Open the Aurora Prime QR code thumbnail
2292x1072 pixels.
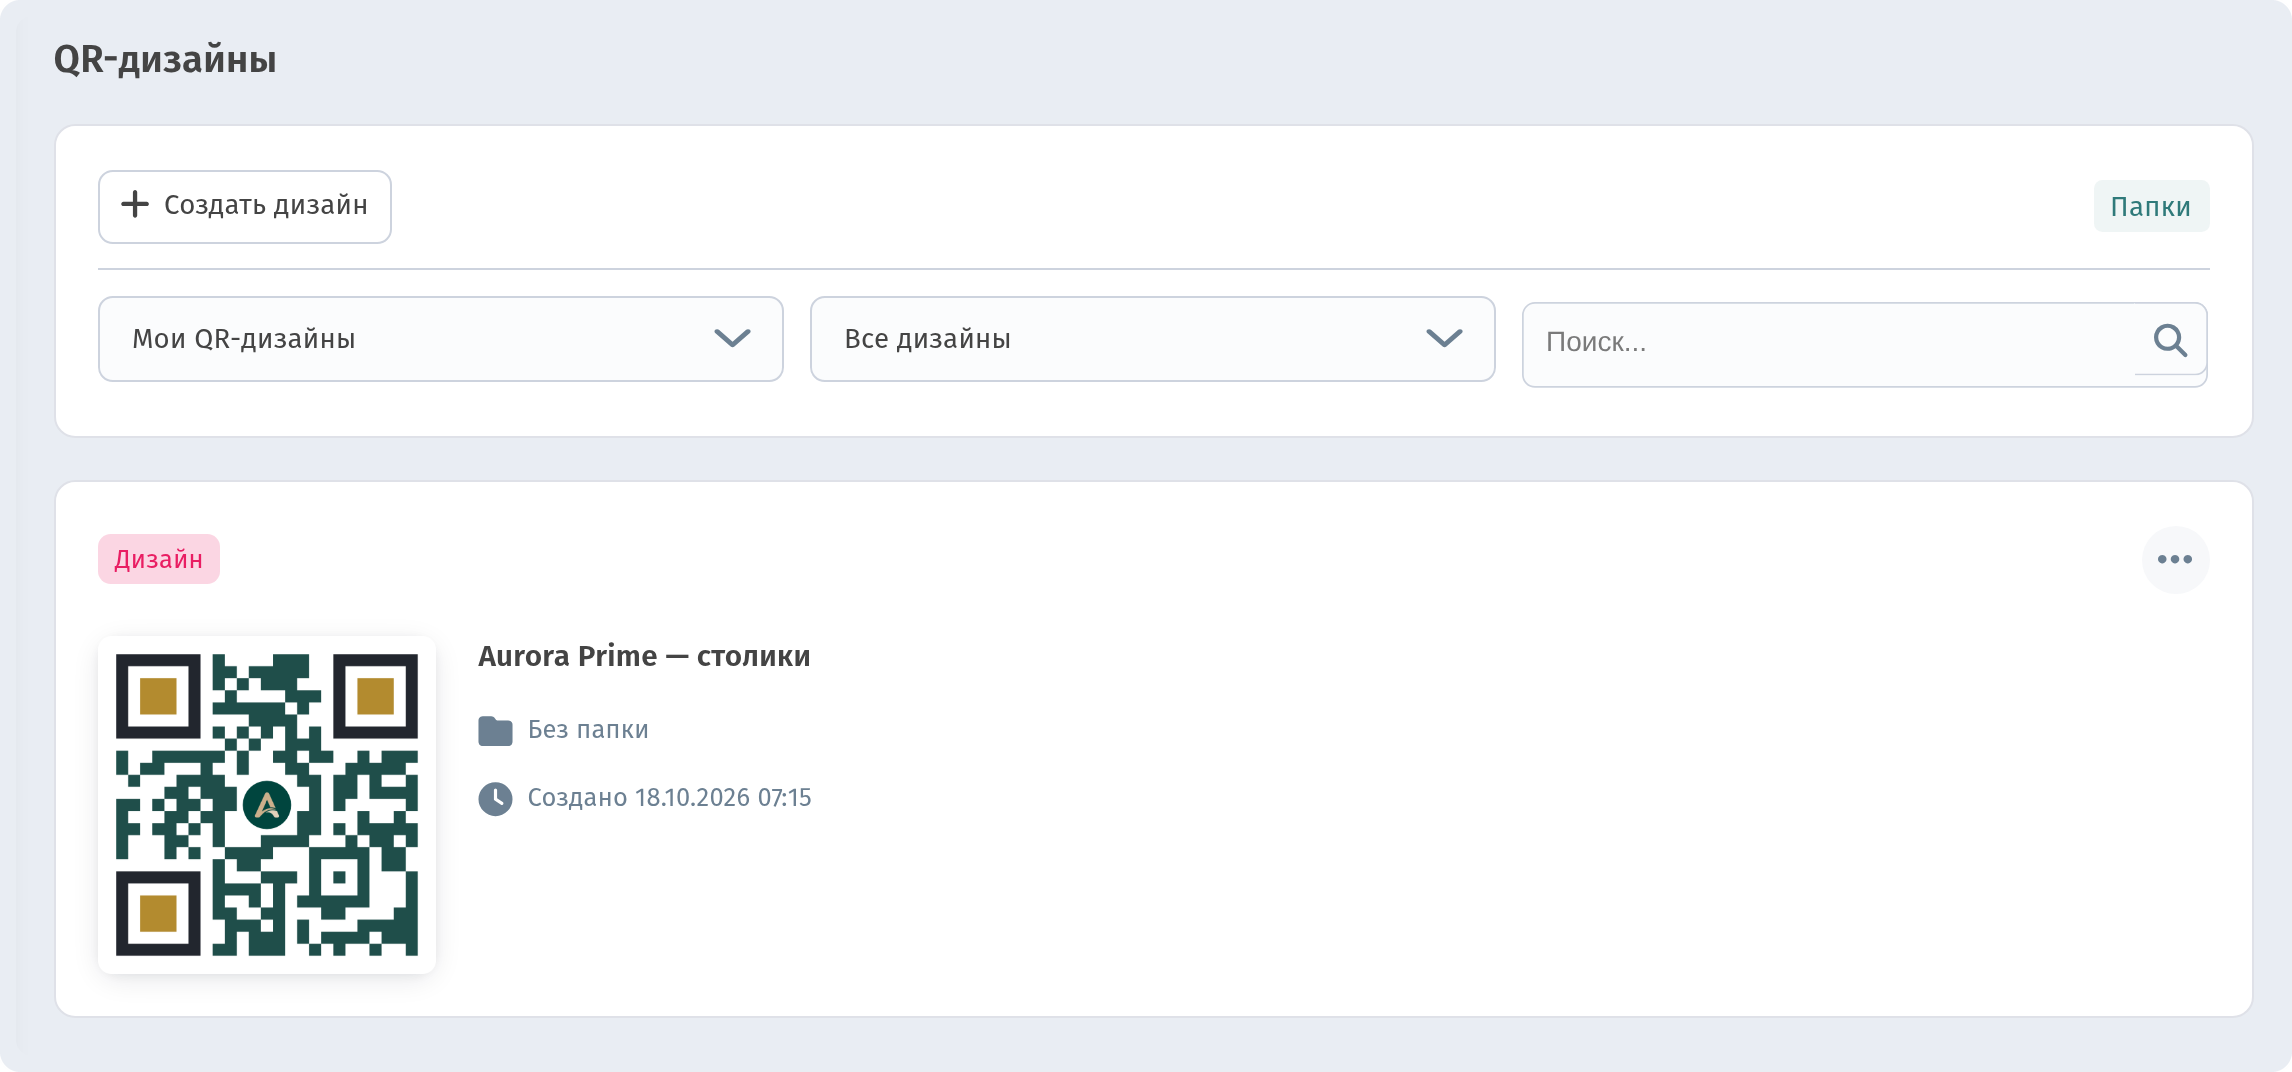267,805
